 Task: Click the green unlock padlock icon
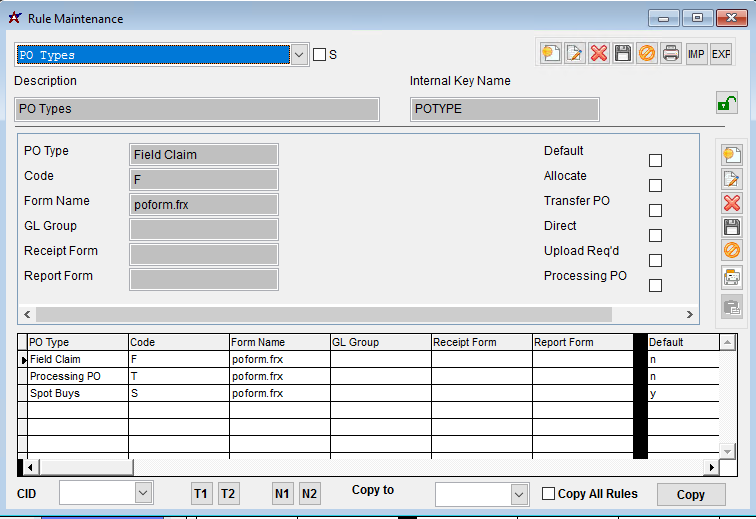click(x=727, y=102)
